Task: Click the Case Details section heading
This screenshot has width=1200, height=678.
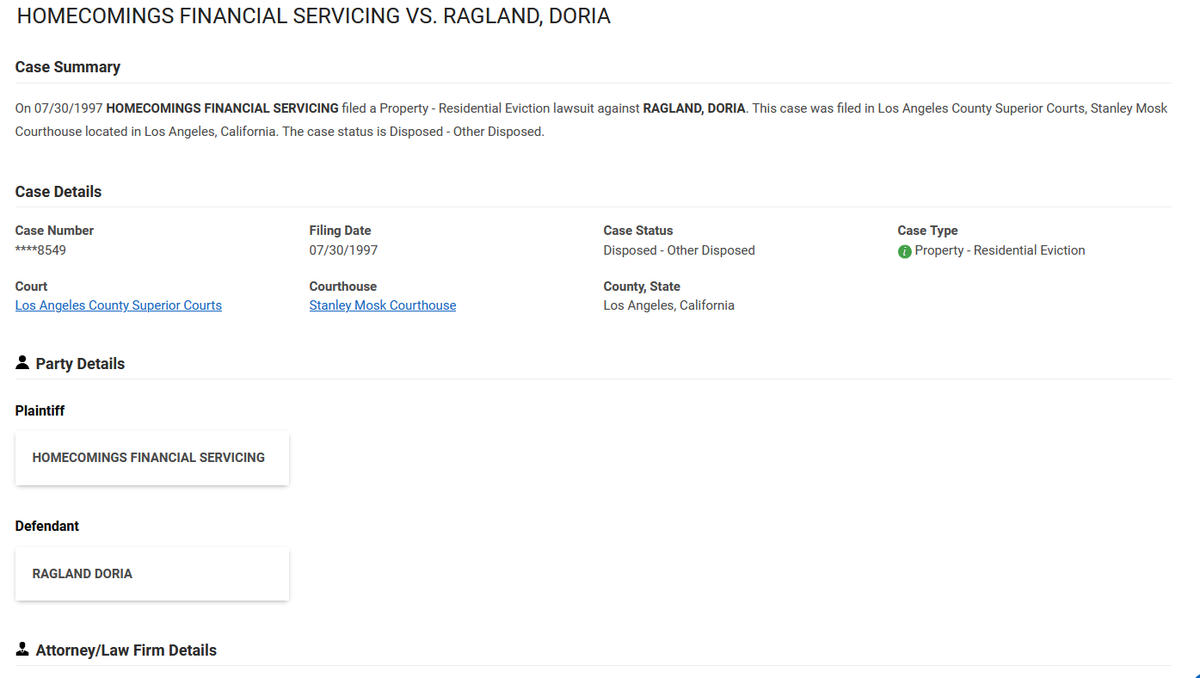Action: 58,192
